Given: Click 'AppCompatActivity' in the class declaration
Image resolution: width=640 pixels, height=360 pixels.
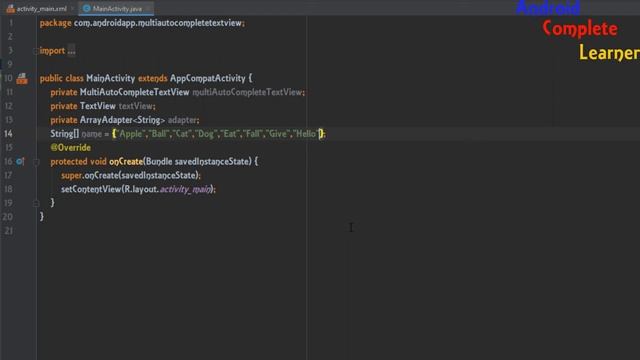Looking at the screenshot, I should click(x=208, y=78).
